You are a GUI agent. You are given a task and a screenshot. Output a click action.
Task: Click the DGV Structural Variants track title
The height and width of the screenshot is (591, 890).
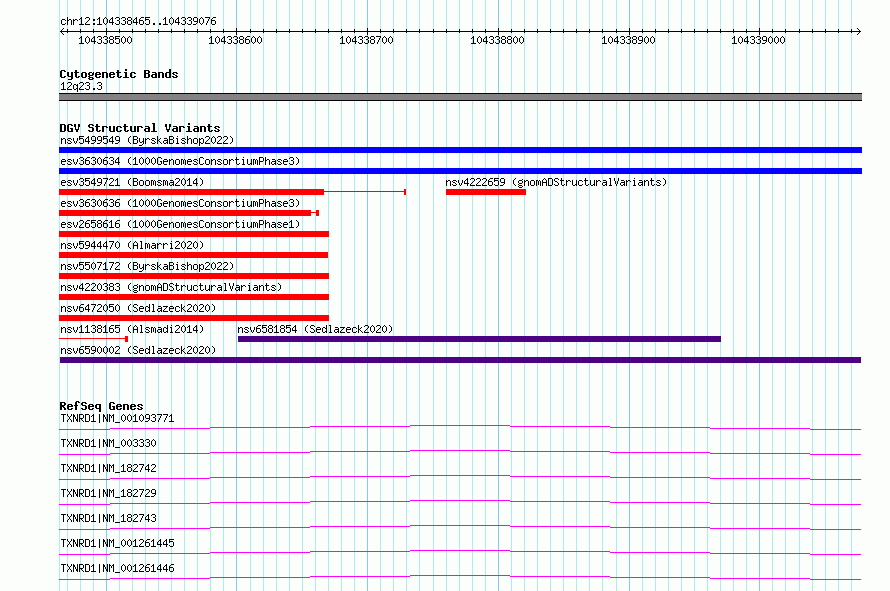[140, 128]
